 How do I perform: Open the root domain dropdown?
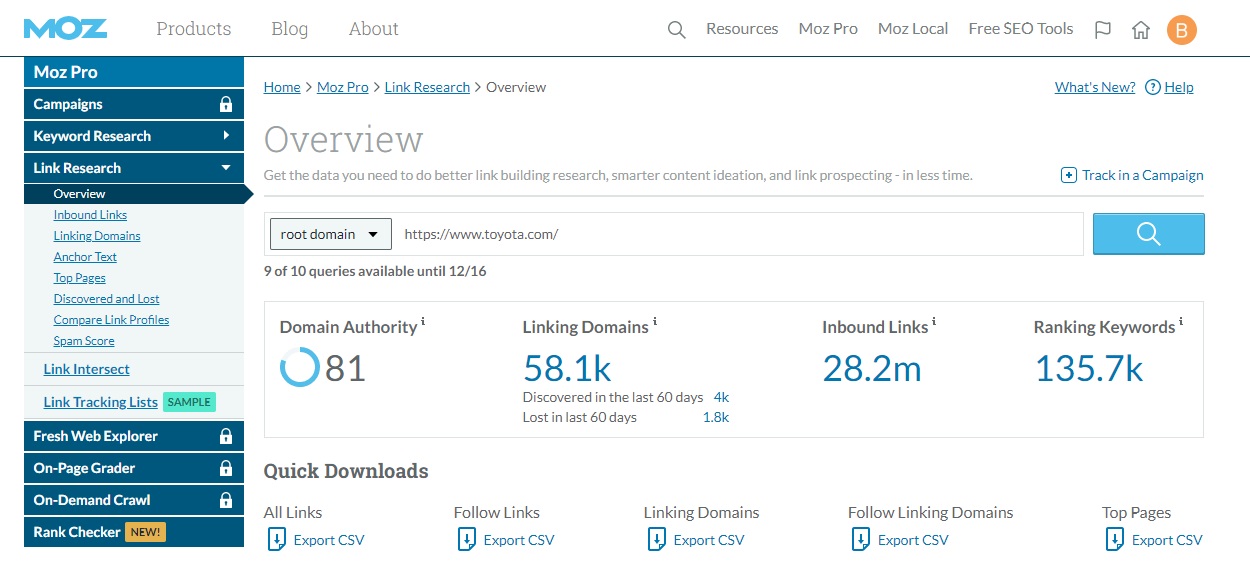pos(330,234)
